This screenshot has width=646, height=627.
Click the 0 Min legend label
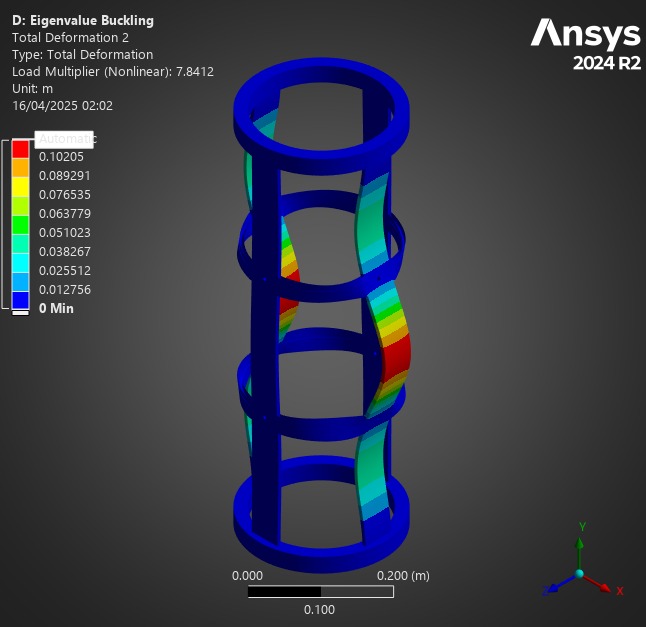[56, 308]
